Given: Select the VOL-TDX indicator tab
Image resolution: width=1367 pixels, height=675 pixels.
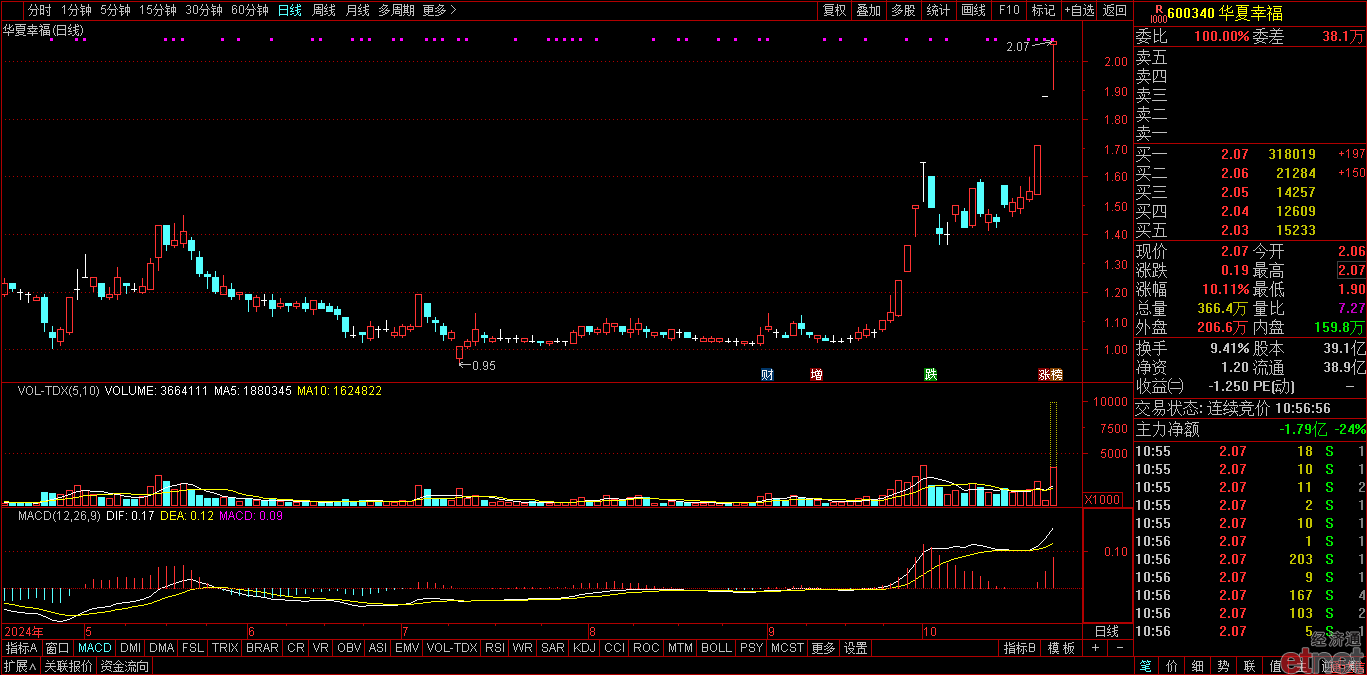Looking at the screenshot, I should [452, 648].
